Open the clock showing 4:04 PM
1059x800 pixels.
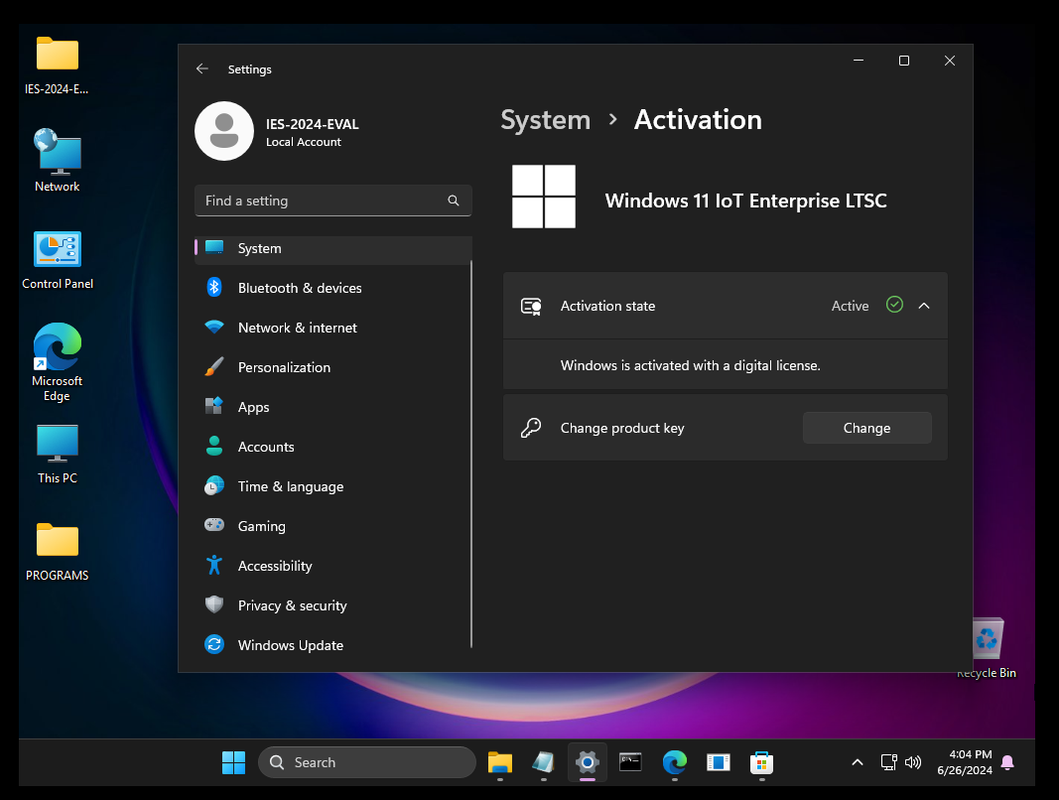(x=964, y=762)
